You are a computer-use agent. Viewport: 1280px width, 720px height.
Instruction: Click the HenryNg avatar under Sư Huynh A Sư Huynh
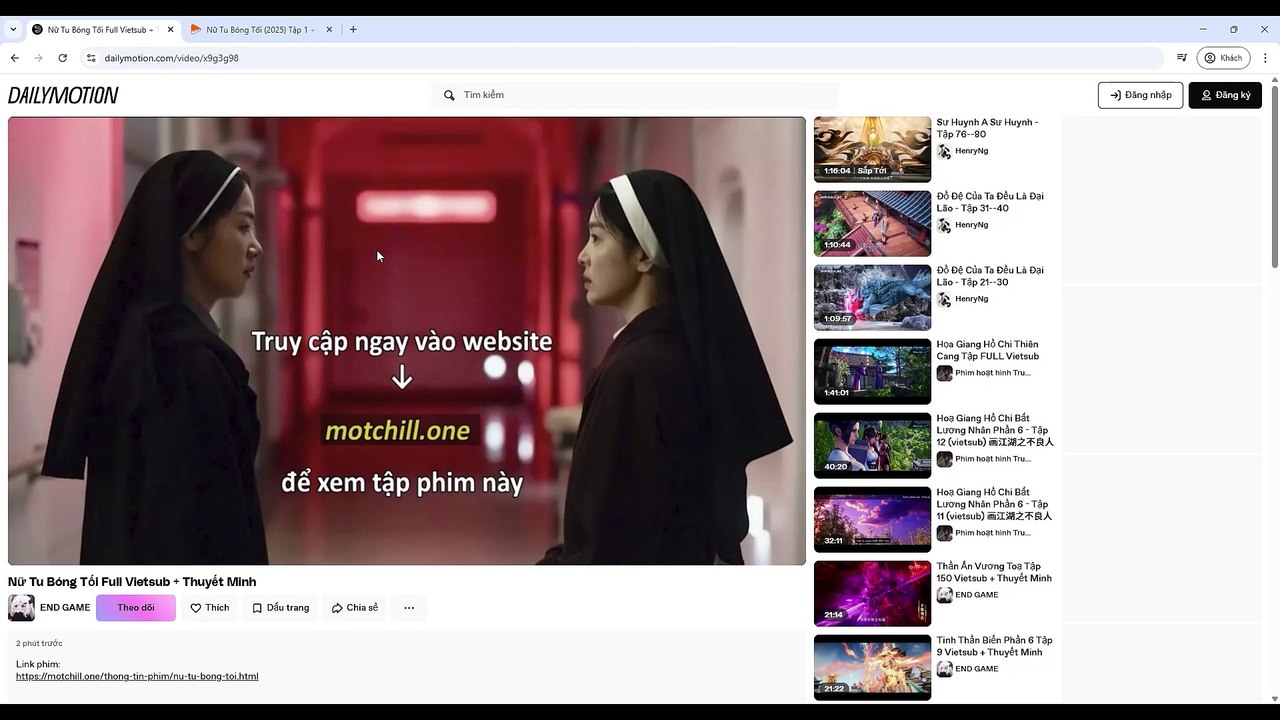tap(944, 151)
